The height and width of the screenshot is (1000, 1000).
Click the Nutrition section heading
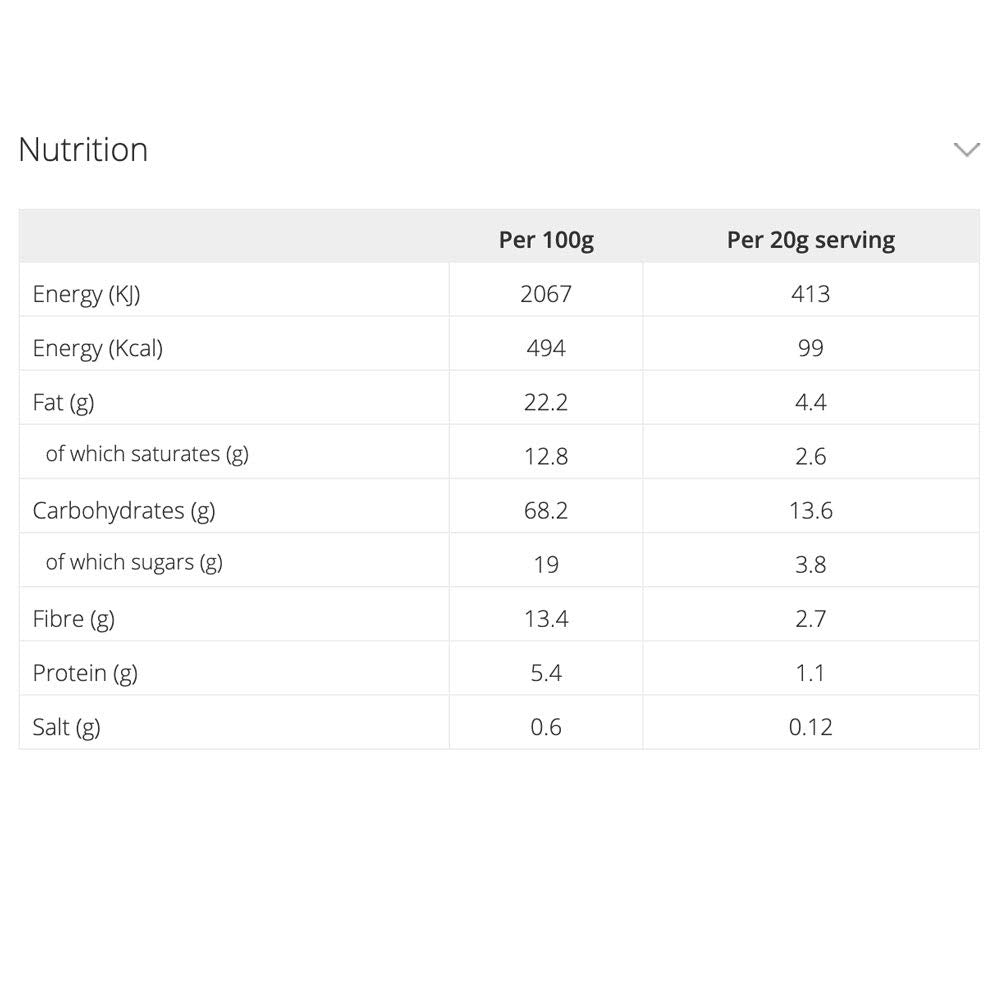coord(83,150)
